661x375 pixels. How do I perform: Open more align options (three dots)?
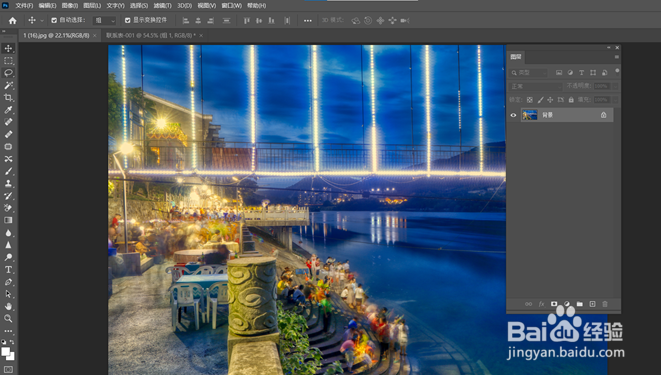tap(308, 20)
